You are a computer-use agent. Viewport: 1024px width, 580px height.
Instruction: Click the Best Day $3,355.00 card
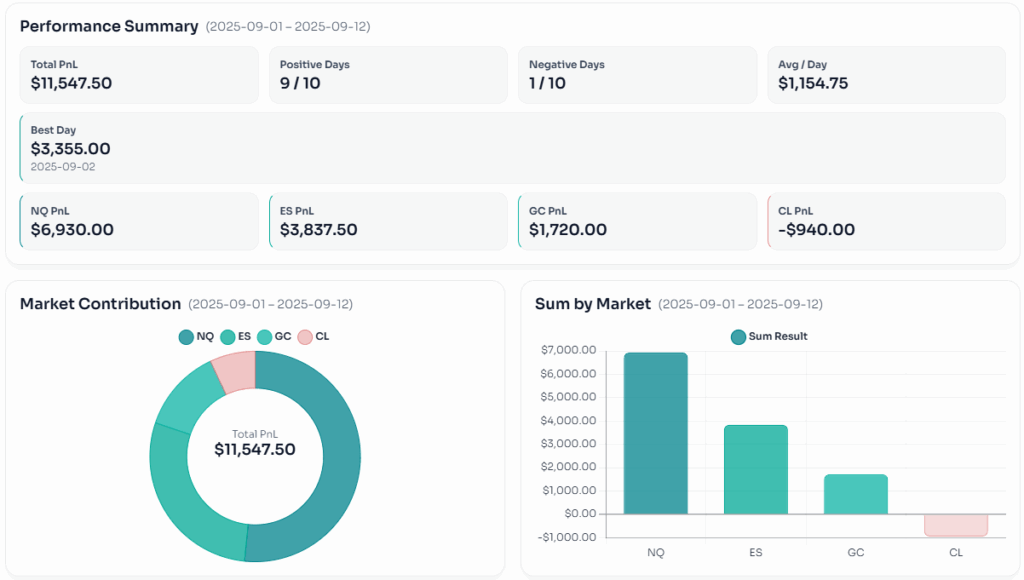[512, 148]
